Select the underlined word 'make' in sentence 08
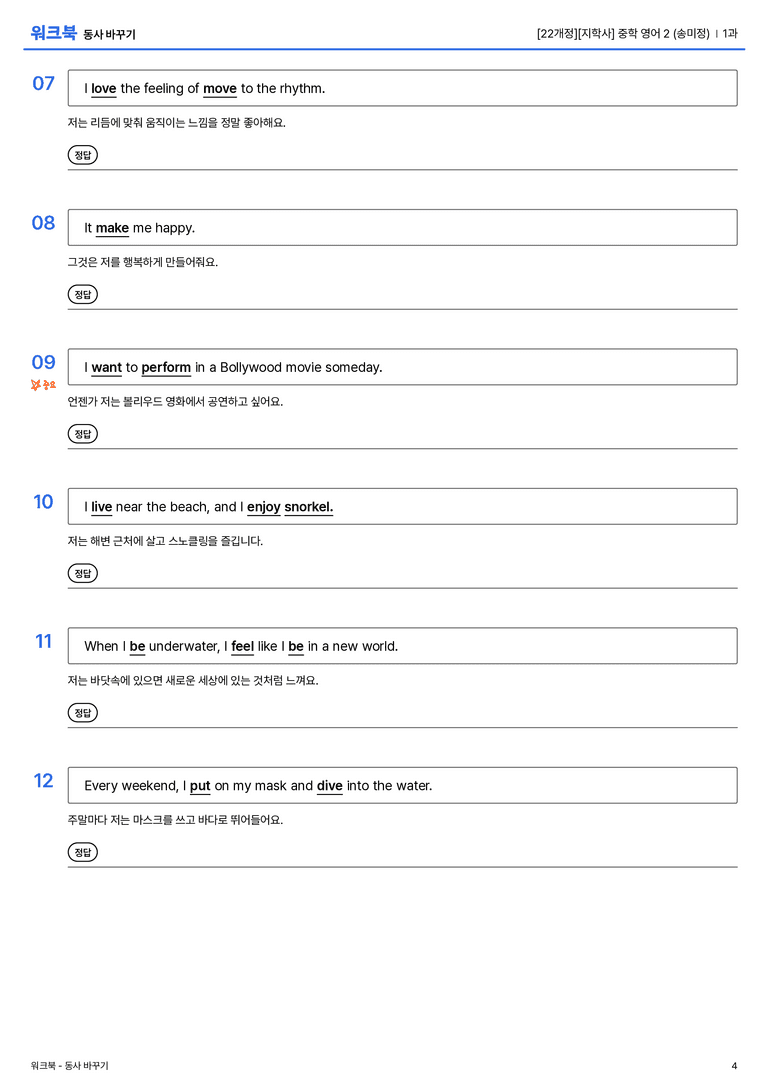The image size is (768, 1087). tap(112, 228)
